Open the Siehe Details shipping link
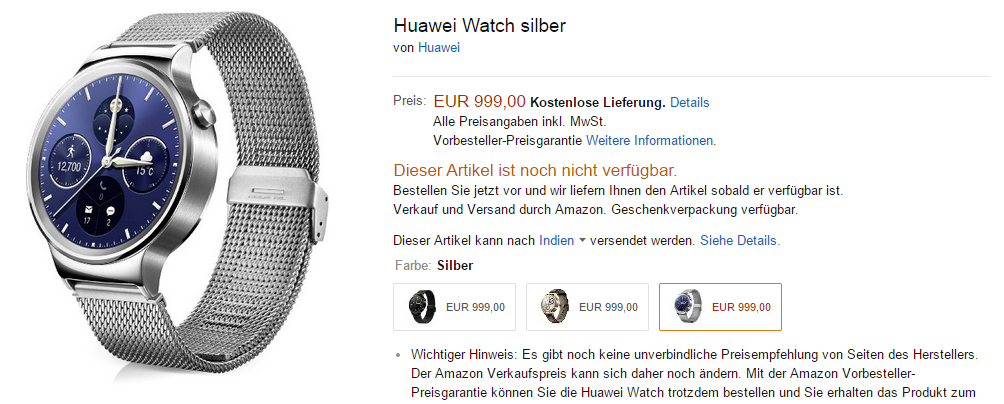The image size is (1004, 404). [740, 241]
